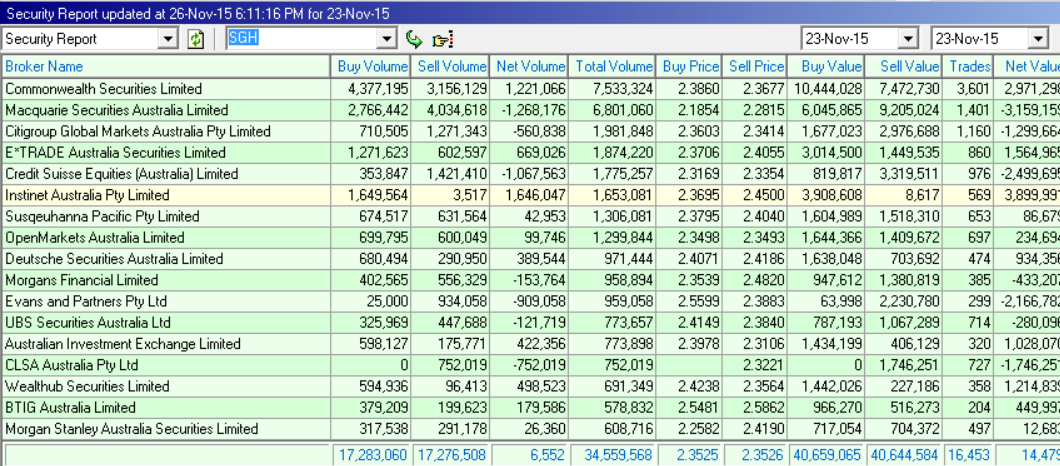Viewport: 1060px width, 466px height.
Task: Select the SGH security code field
Action: [x=302, y=39]
